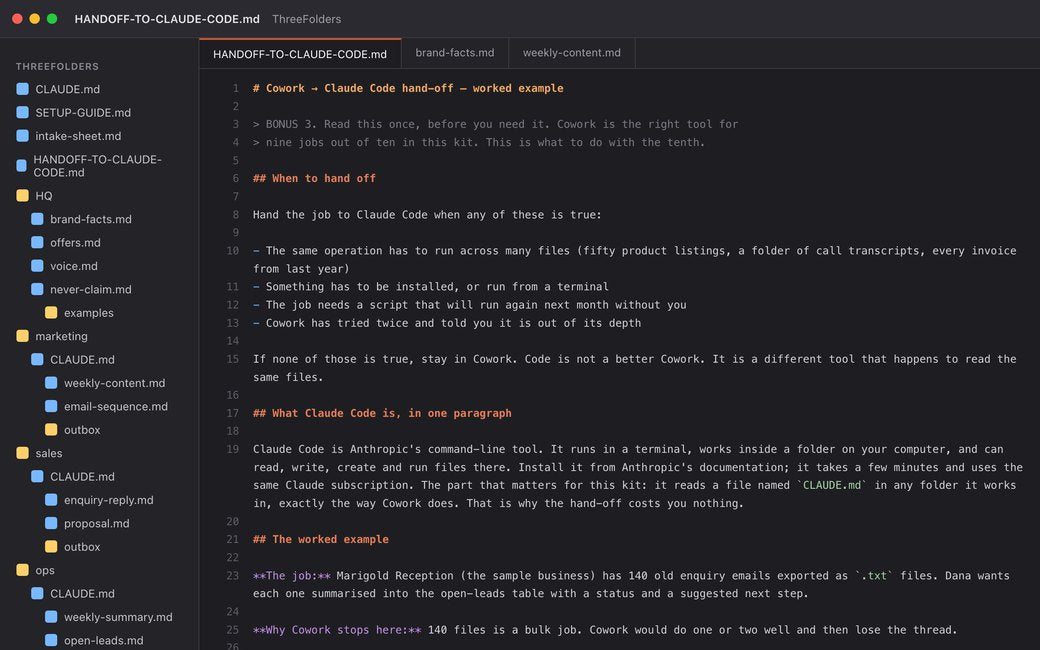The image size is (1040, 650).
Task: Click the inline `CLAUDE.md` code span on line 19
Action: (x=832, y=486)
